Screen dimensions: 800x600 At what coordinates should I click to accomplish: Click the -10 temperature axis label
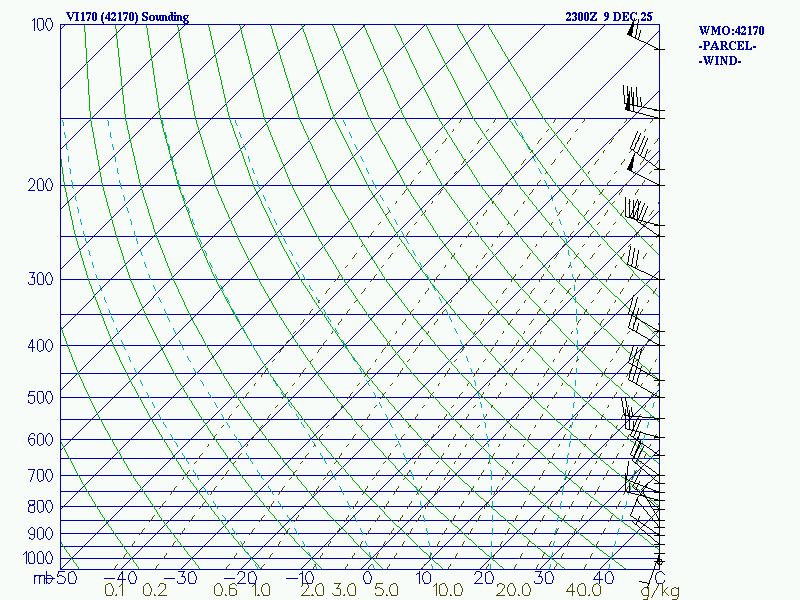(x=301, y=578)
